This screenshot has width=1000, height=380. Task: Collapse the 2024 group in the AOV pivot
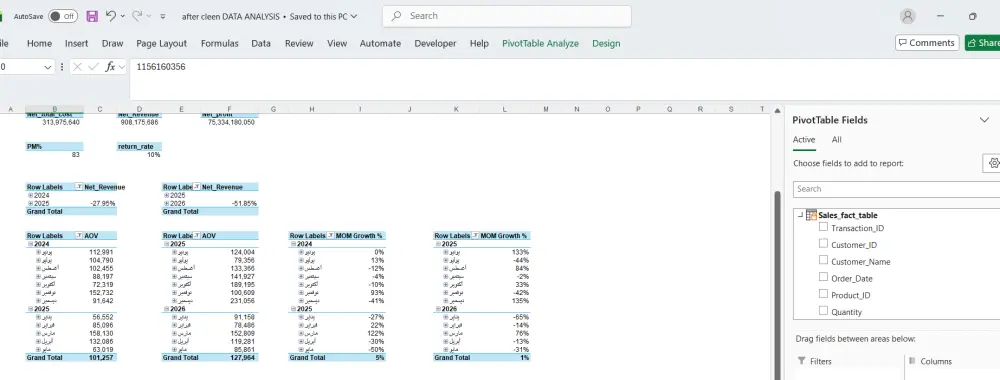[x=30, y=244]
